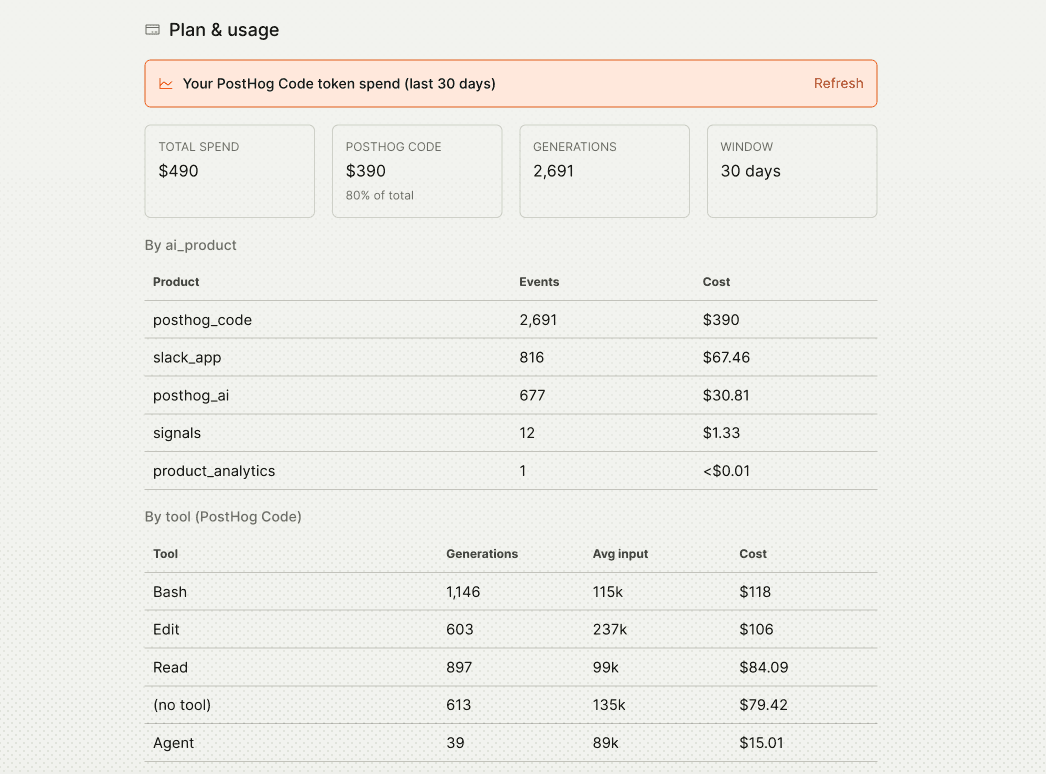The image size is (1046, 774).
Task: Click the Avg input column header
Action: point(620,554)
